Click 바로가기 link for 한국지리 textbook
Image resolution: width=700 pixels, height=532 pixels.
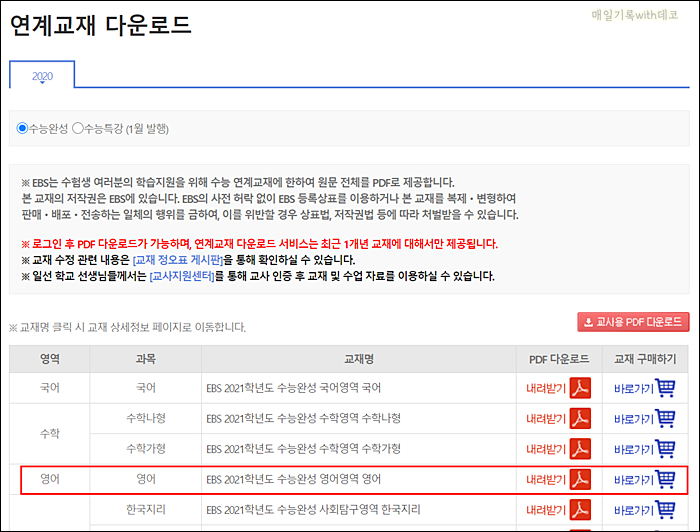click(x=634, y=511)
